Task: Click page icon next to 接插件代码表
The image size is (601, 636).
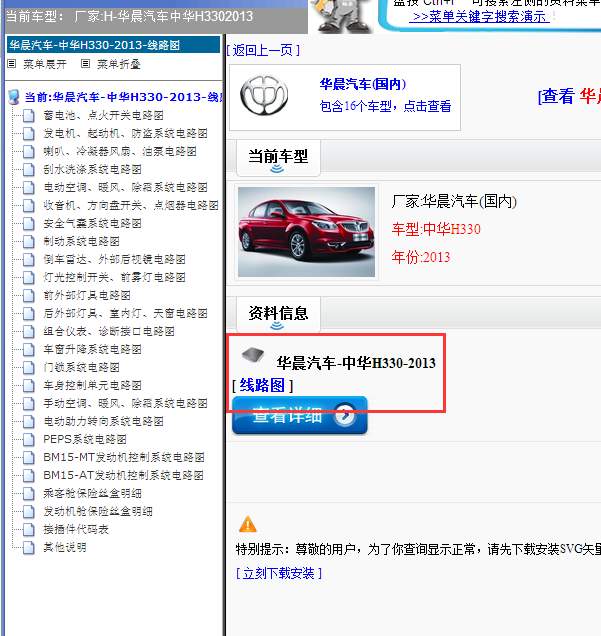Action: coord(28,529)
